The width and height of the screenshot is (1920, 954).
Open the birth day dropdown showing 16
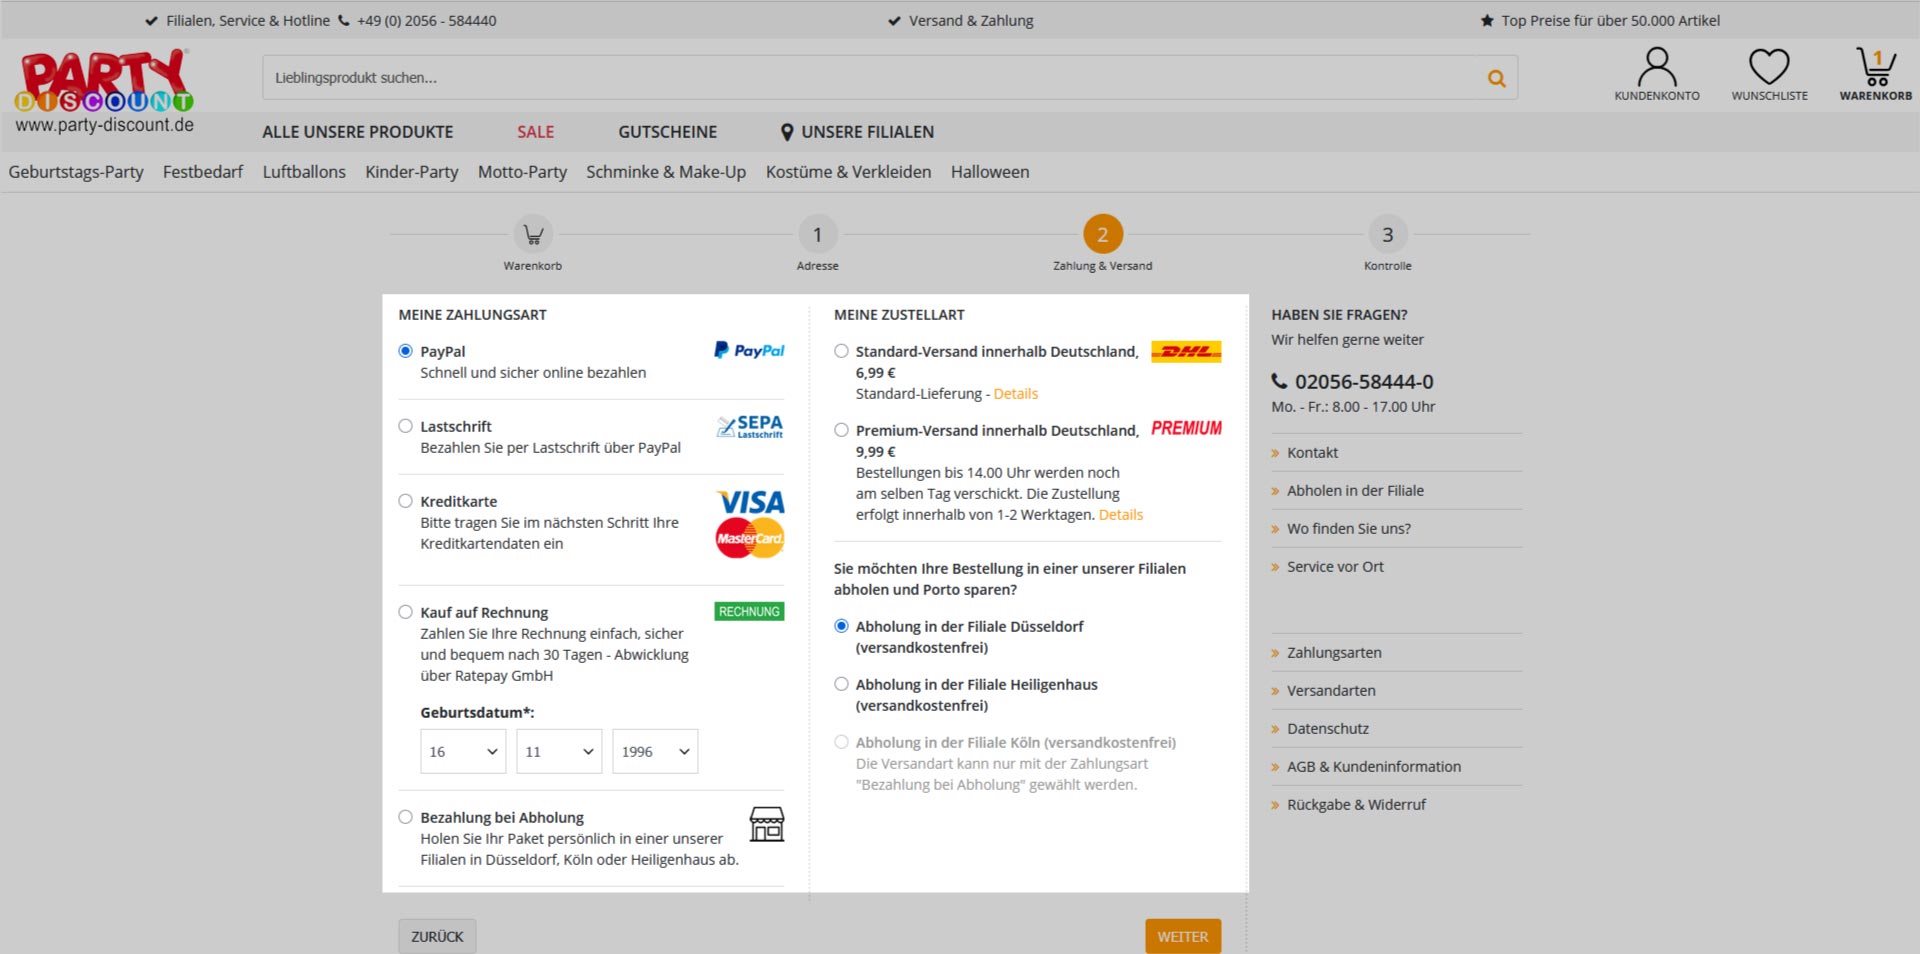tap(463, 751)
